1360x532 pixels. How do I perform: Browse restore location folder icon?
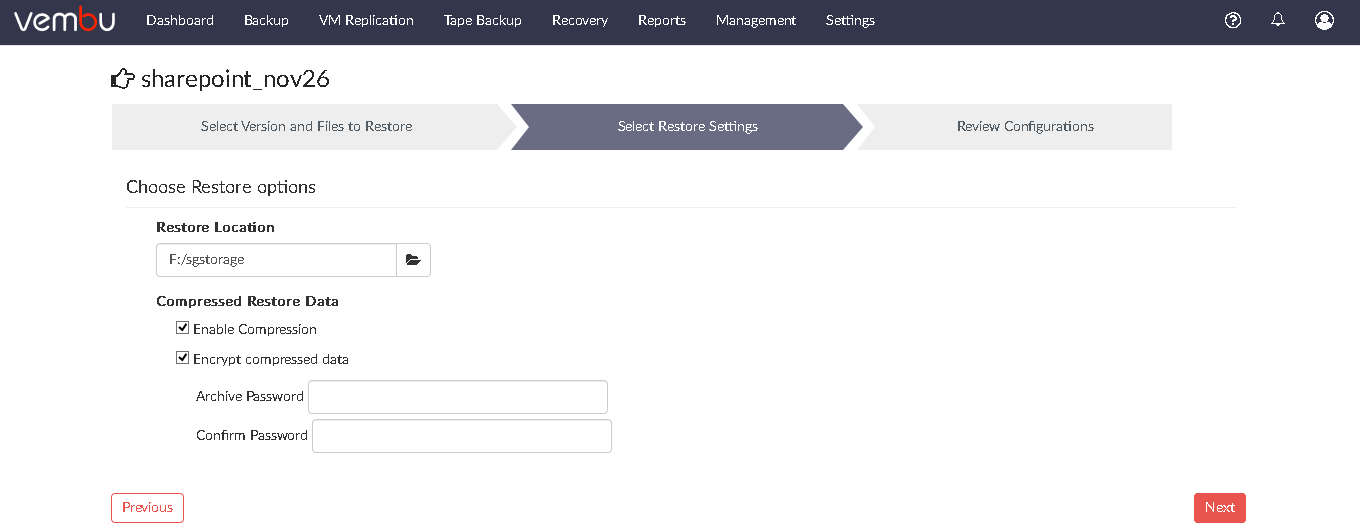tap(413, 260)
